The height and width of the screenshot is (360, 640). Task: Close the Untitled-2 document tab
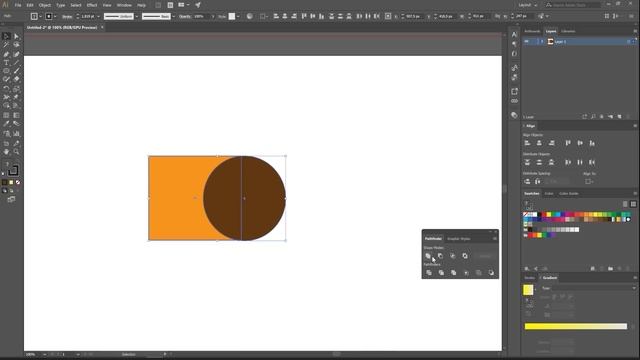(102, 27)
